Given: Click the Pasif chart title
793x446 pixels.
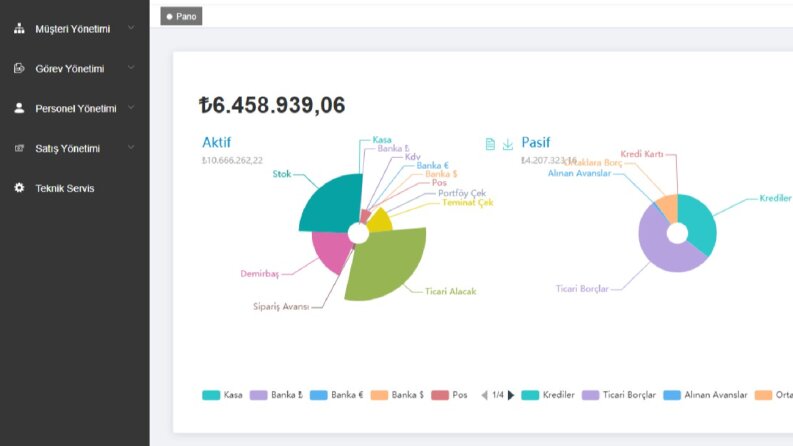Looking at the screenshot, I should point(536,143).
